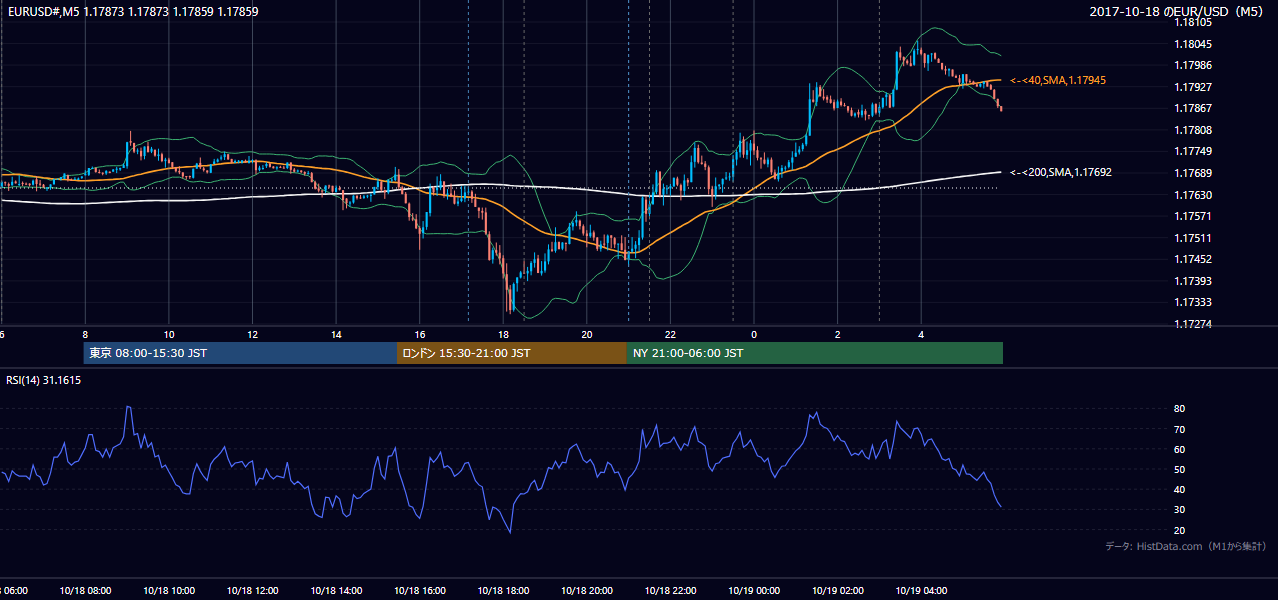Image resolution: width=1278 pixels, height=600 pixels.
Task: Click the 10/18 08:00 time axis label
Action: pos(85,591)
